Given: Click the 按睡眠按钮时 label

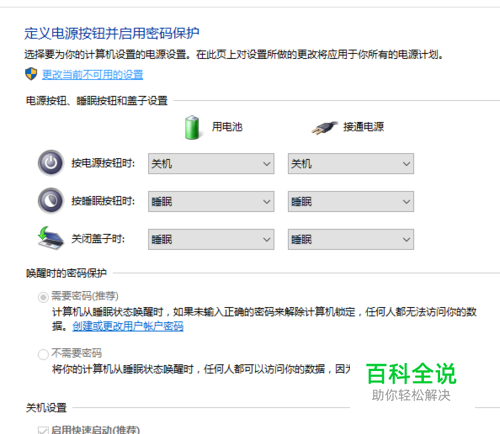Looking at the screenshot, I should click(x=103, y=201).
